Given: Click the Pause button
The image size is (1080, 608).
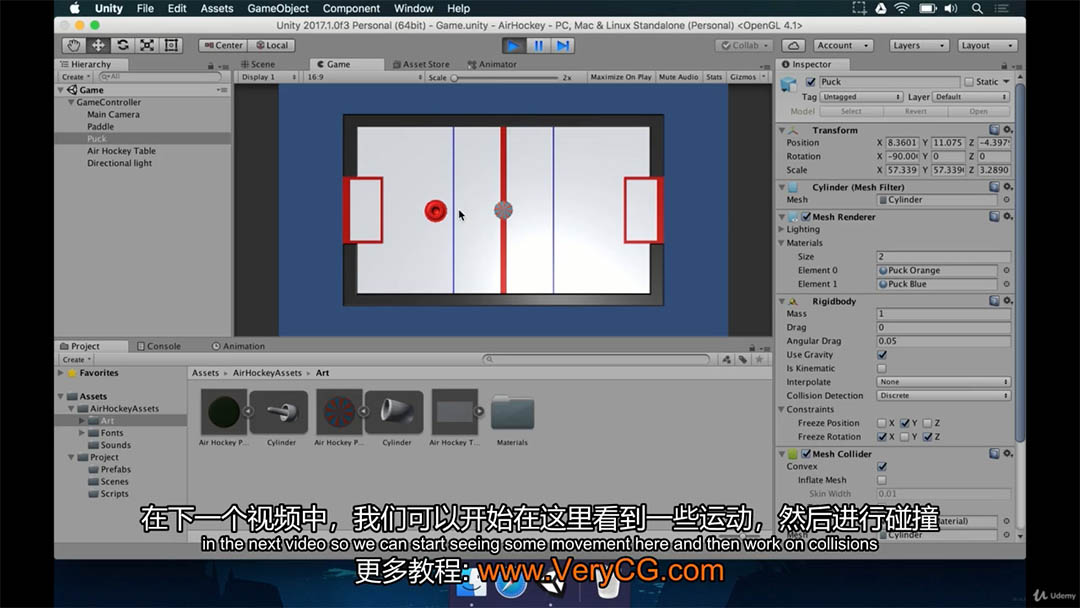Looking at the screenshot, I should pos(538,45).
